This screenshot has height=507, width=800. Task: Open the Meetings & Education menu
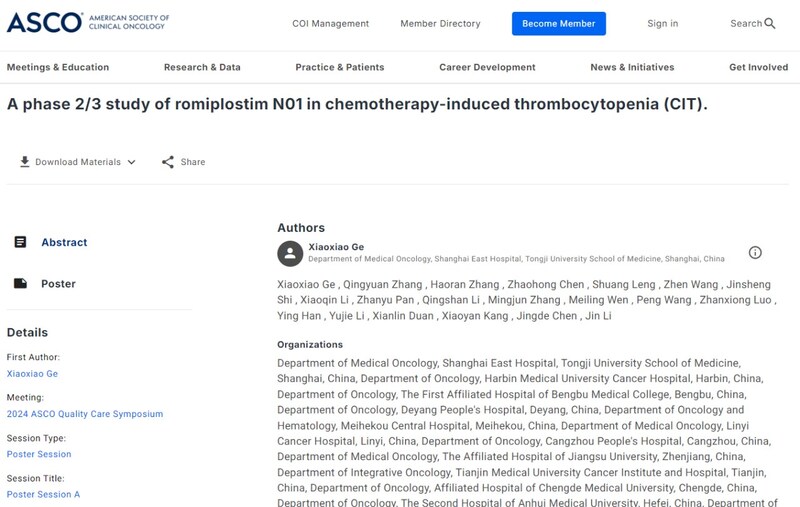coord(58,67)
